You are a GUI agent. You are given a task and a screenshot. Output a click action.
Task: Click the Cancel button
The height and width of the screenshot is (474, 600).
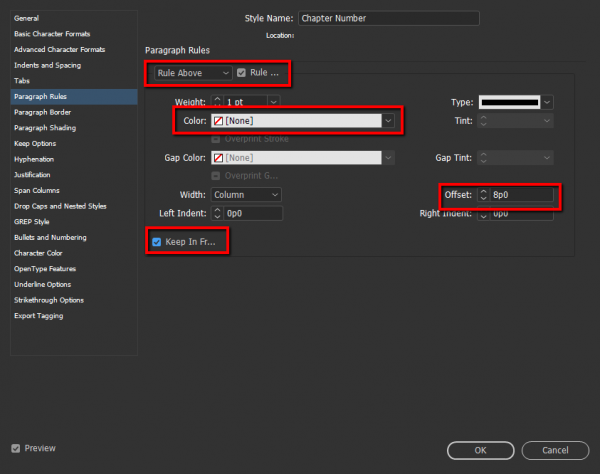tap(555, 450)
